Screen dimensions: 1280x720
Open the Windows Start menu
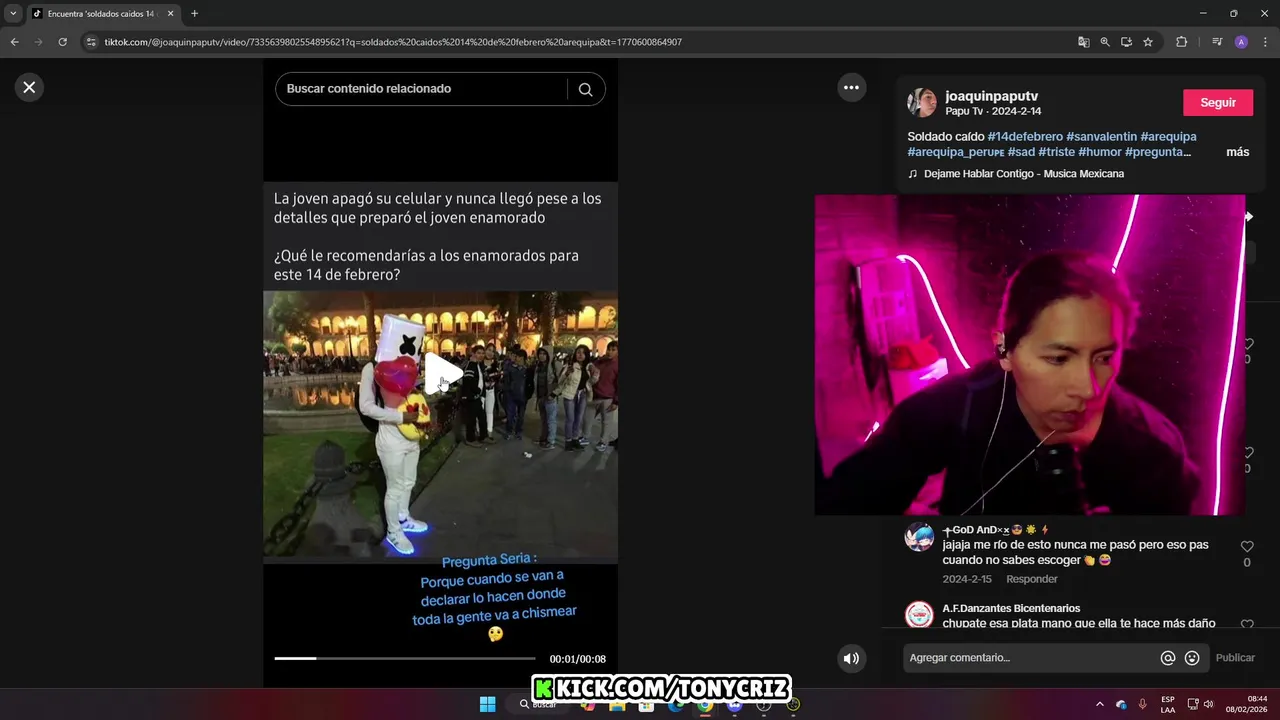pyautogui.click(x=488, y=704)
